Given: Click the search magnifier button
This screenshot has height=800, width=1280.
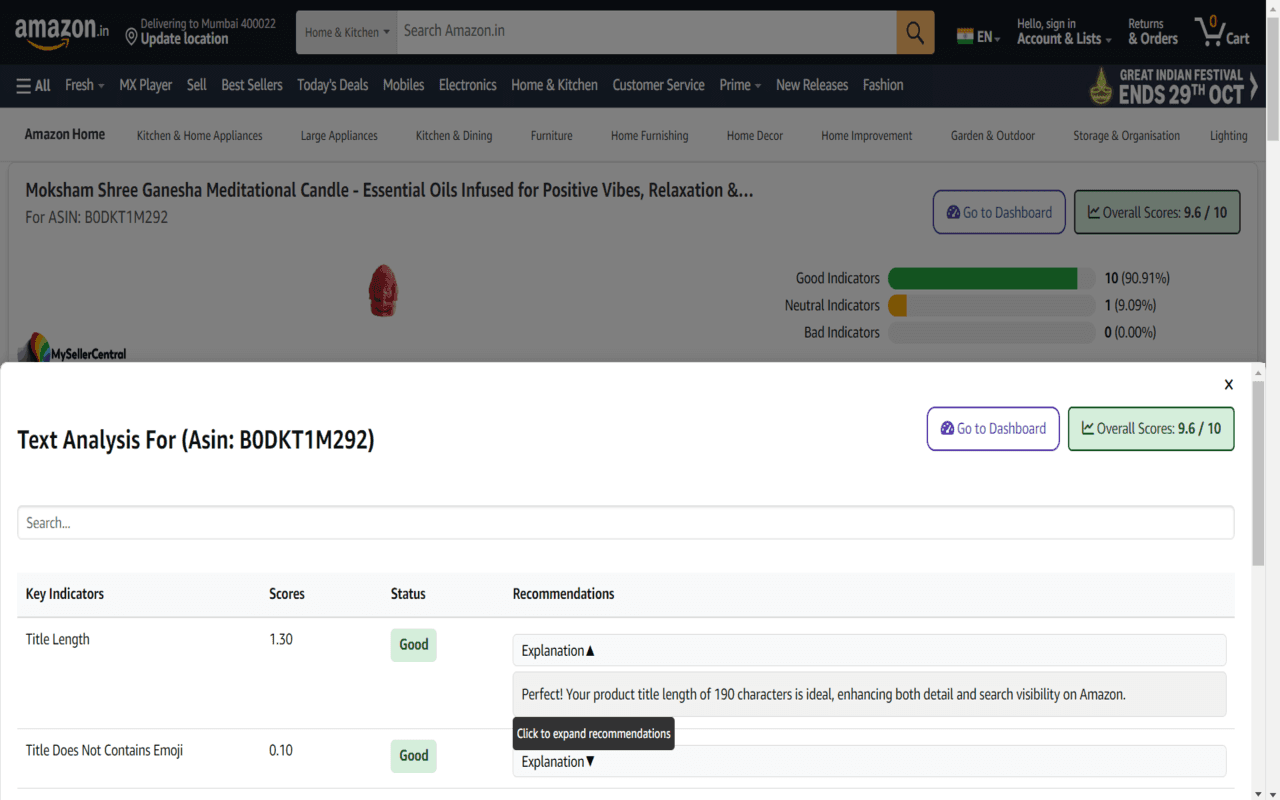Looking at the screenshot, I should pos(915,32).
